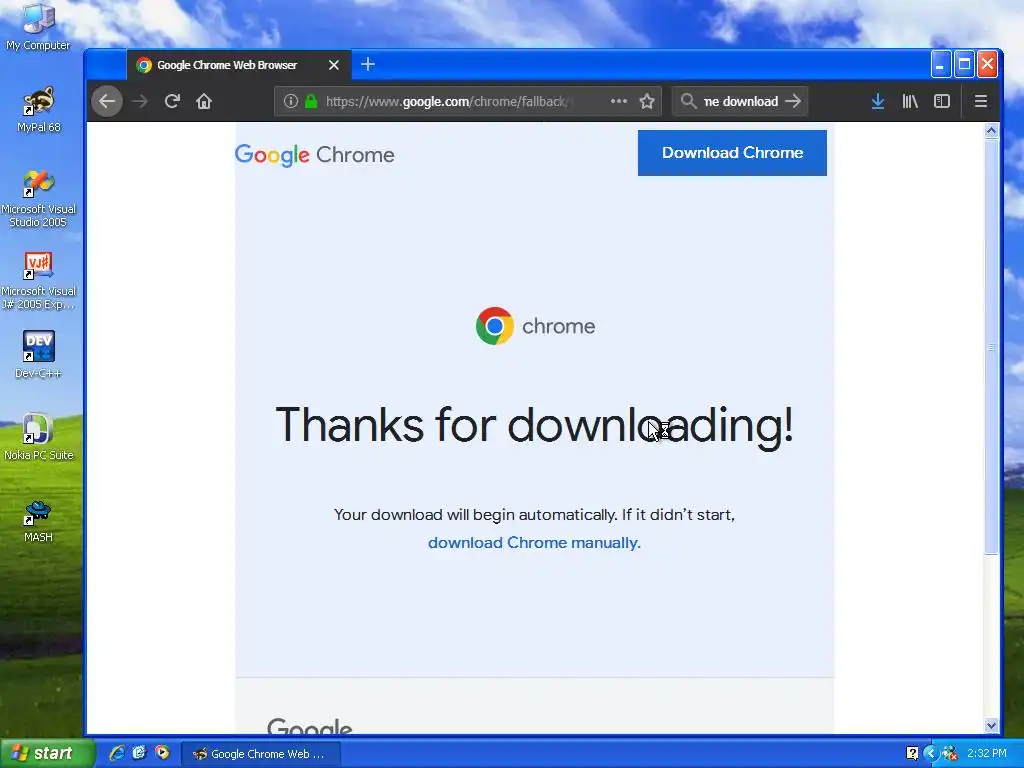Select MyPal 68 desktop shortcut

38,109
